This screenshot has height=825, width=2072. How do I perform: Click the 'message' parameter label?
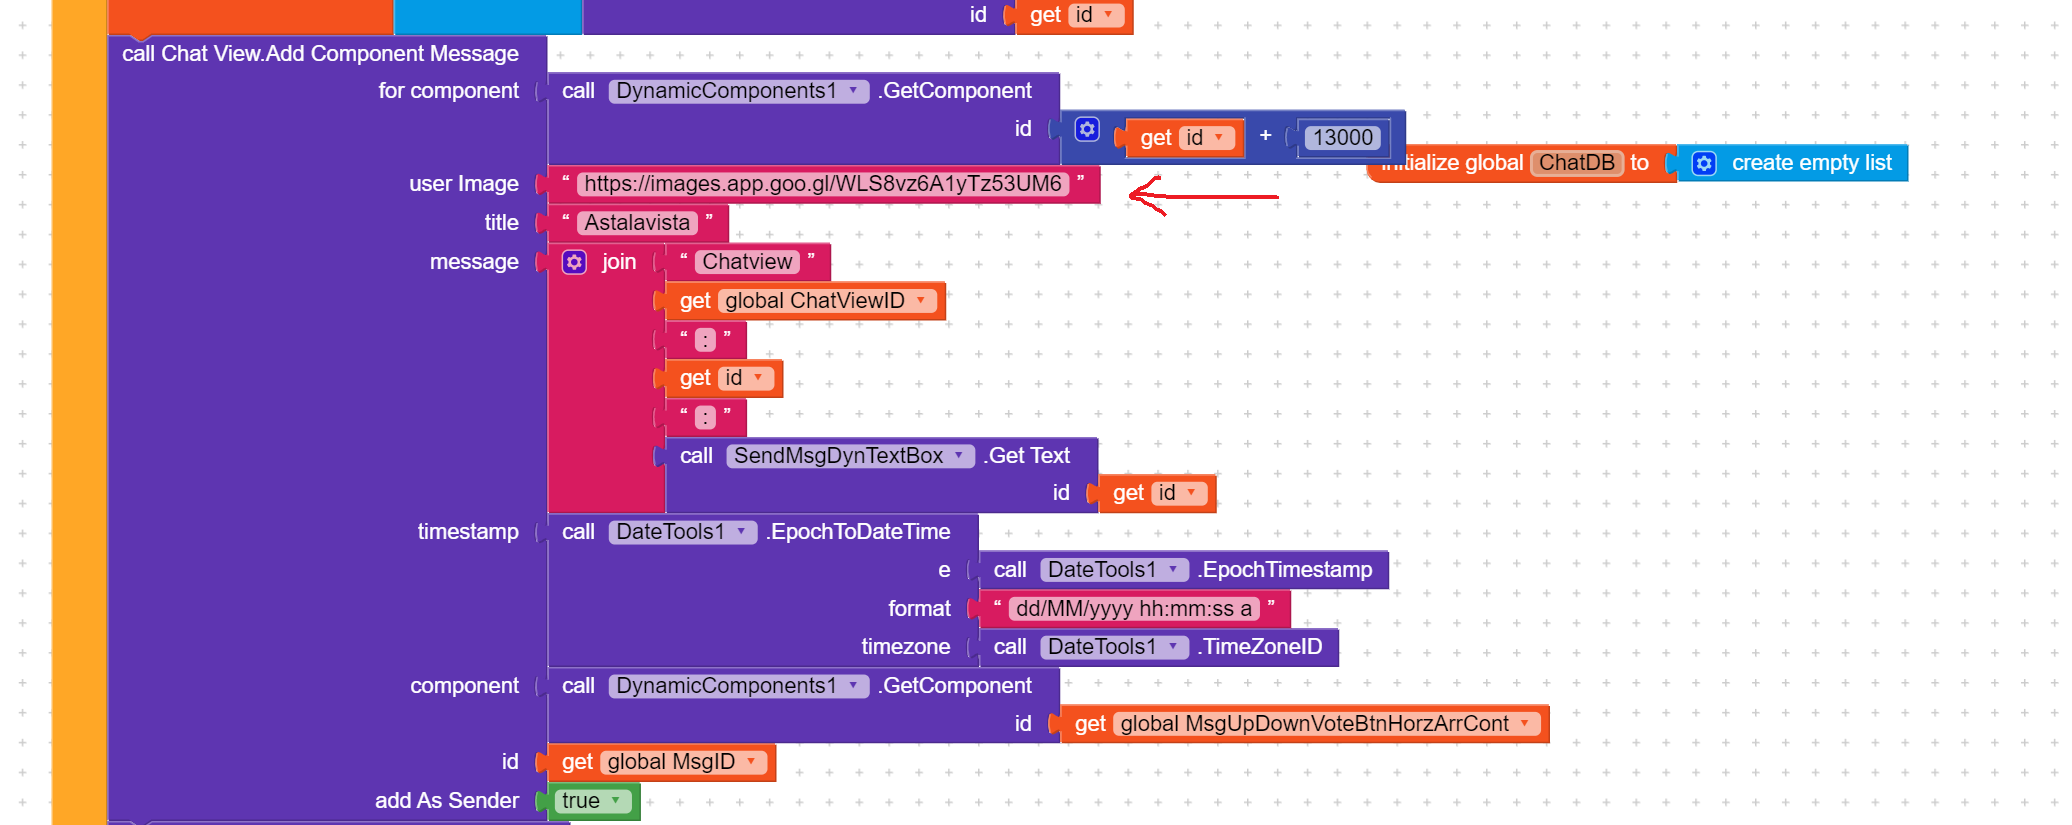(x=474, y=262)
